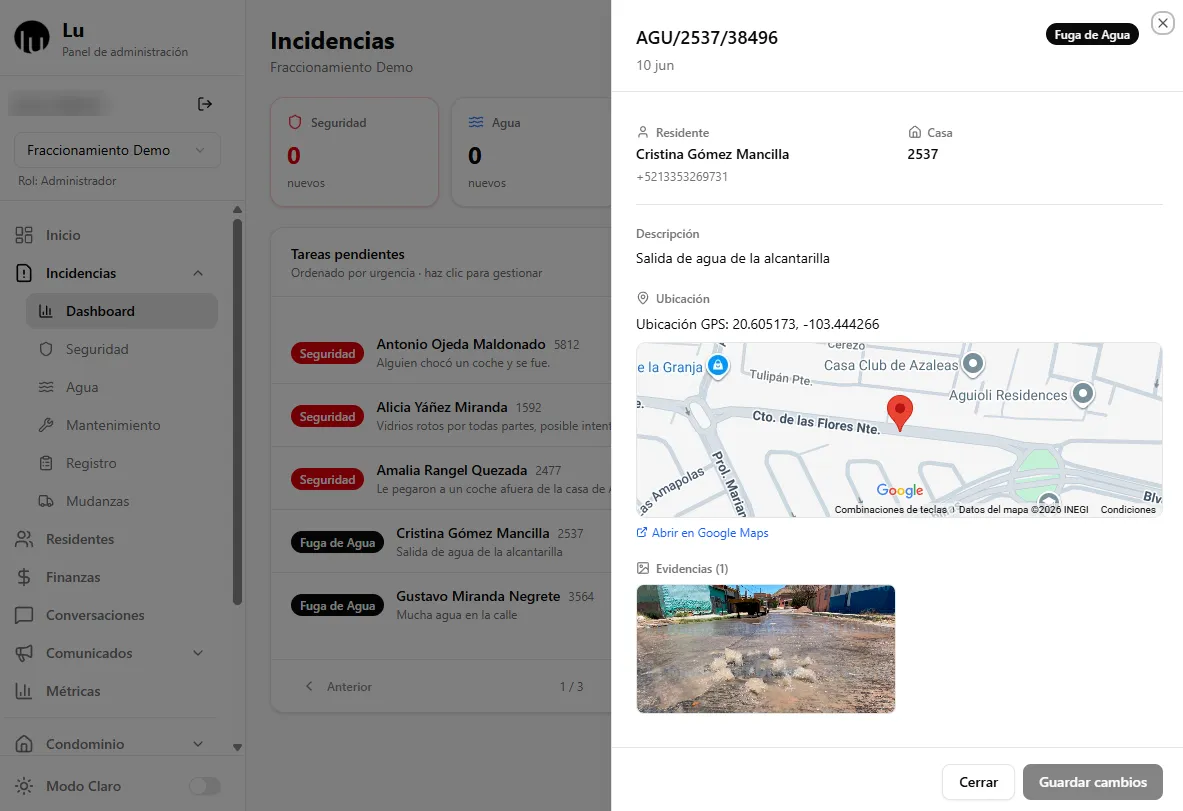The image size is (1183, 811).
Task: Click the Mantenimiento wrench icon
Action: [x=46, y=425]
